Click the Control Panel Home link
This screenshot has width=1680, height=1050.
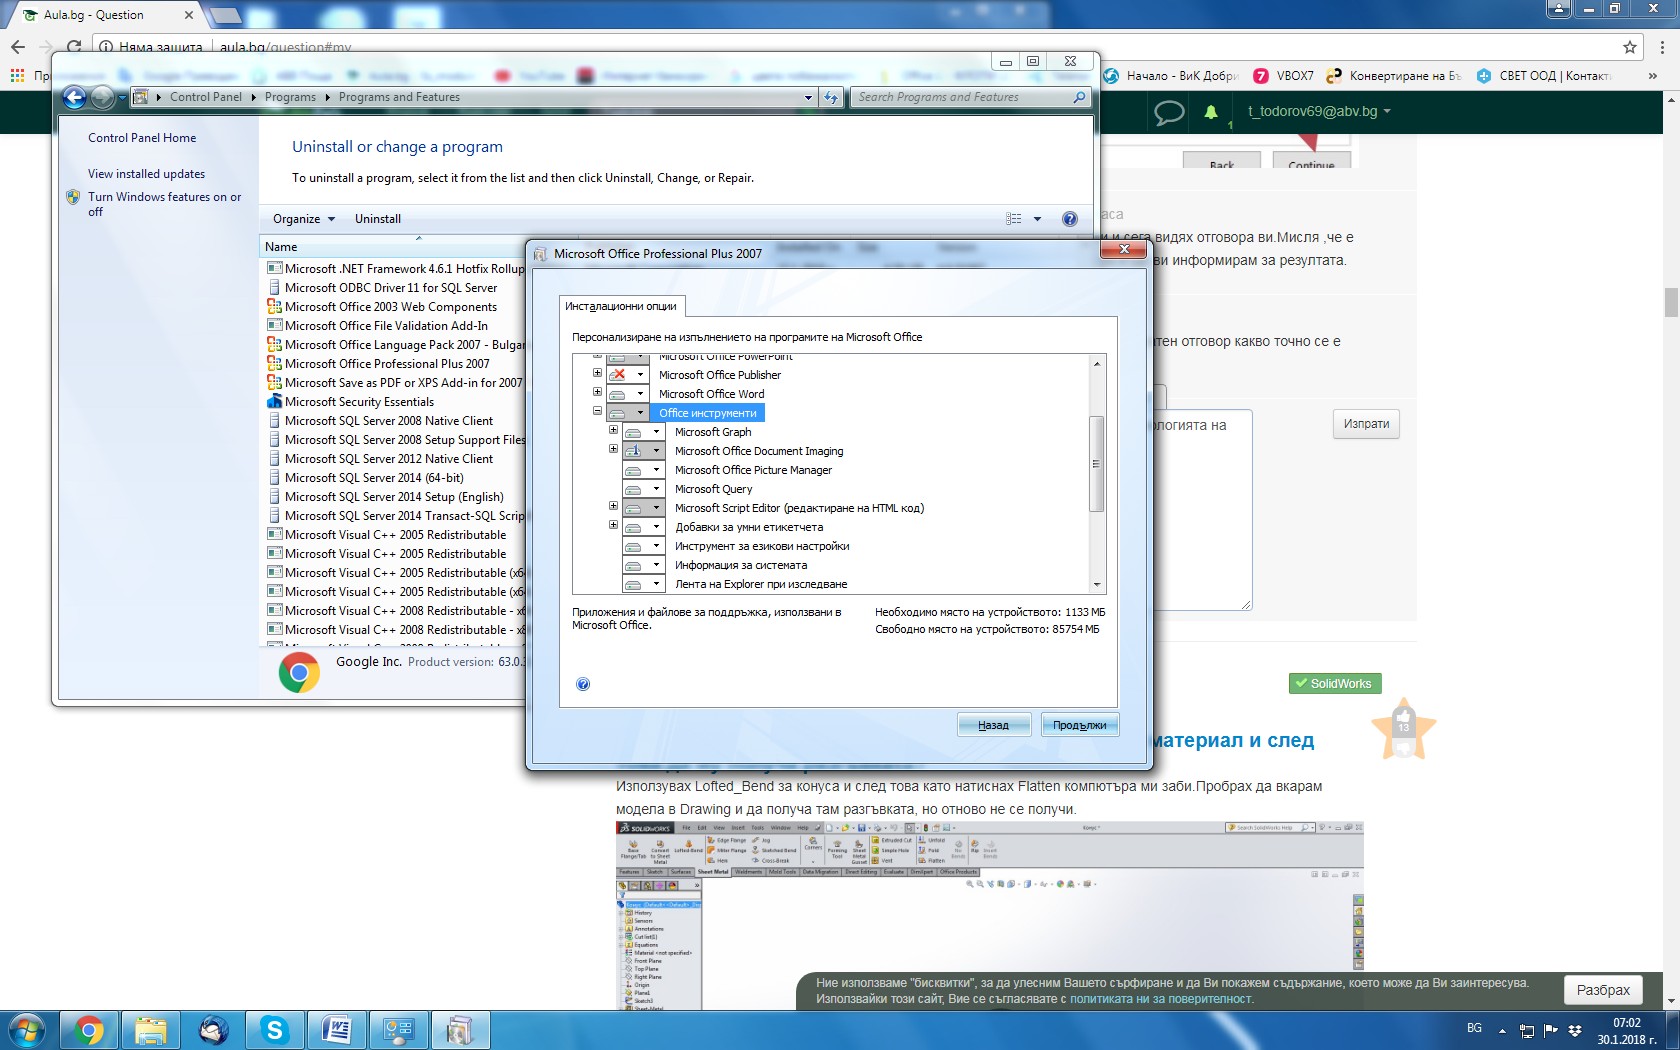(x=142, y=138)
